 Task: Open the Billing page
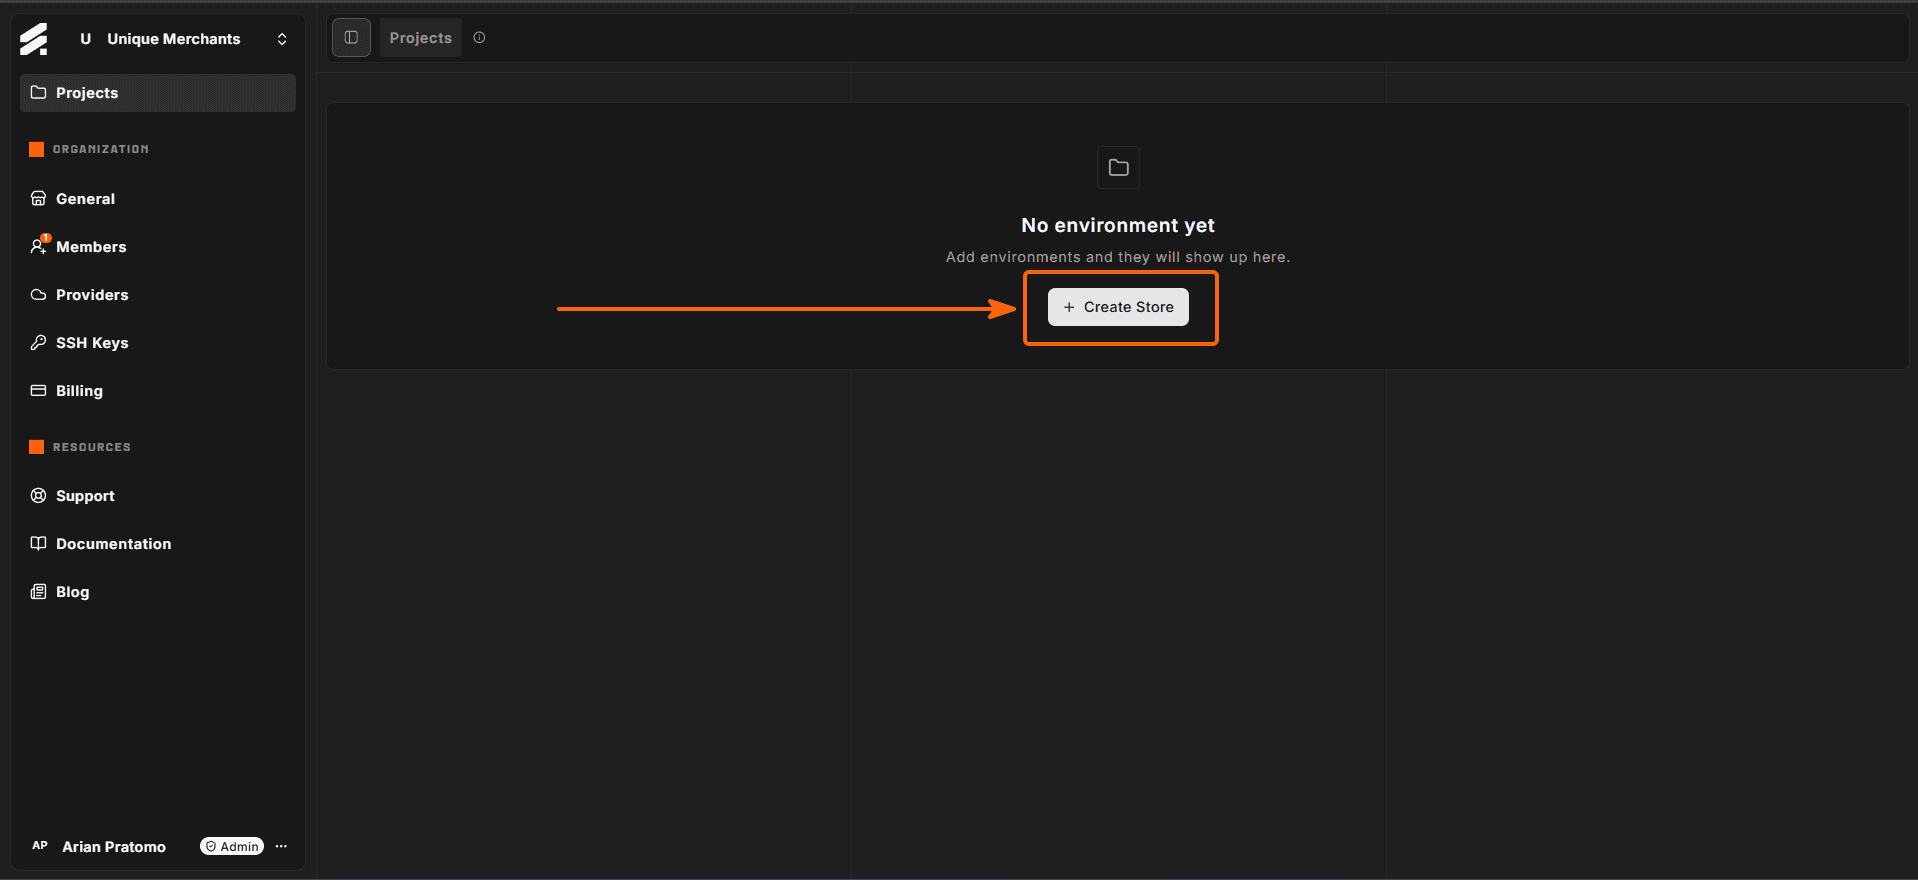pyautogui.click(x=158, y=391)
